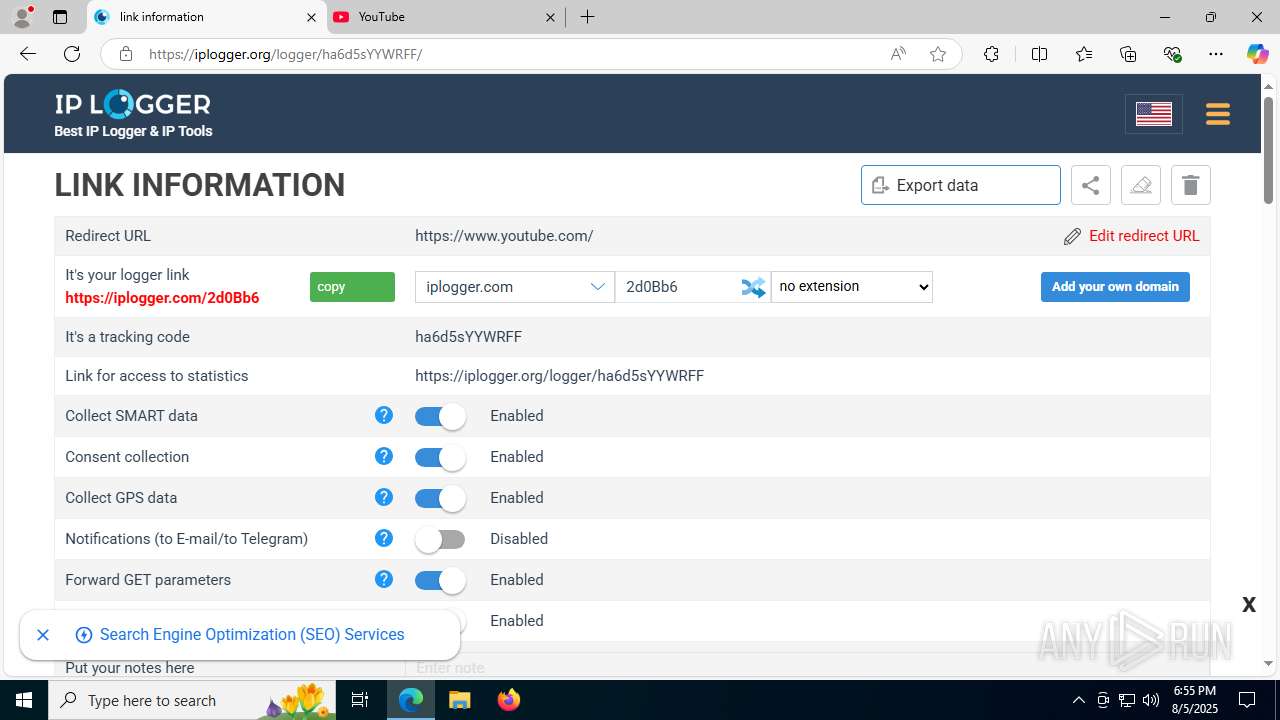1280x720 pixels.
Task: Select the https://www.youtube.com/ redirect URL text
Action: click(504, 236)
